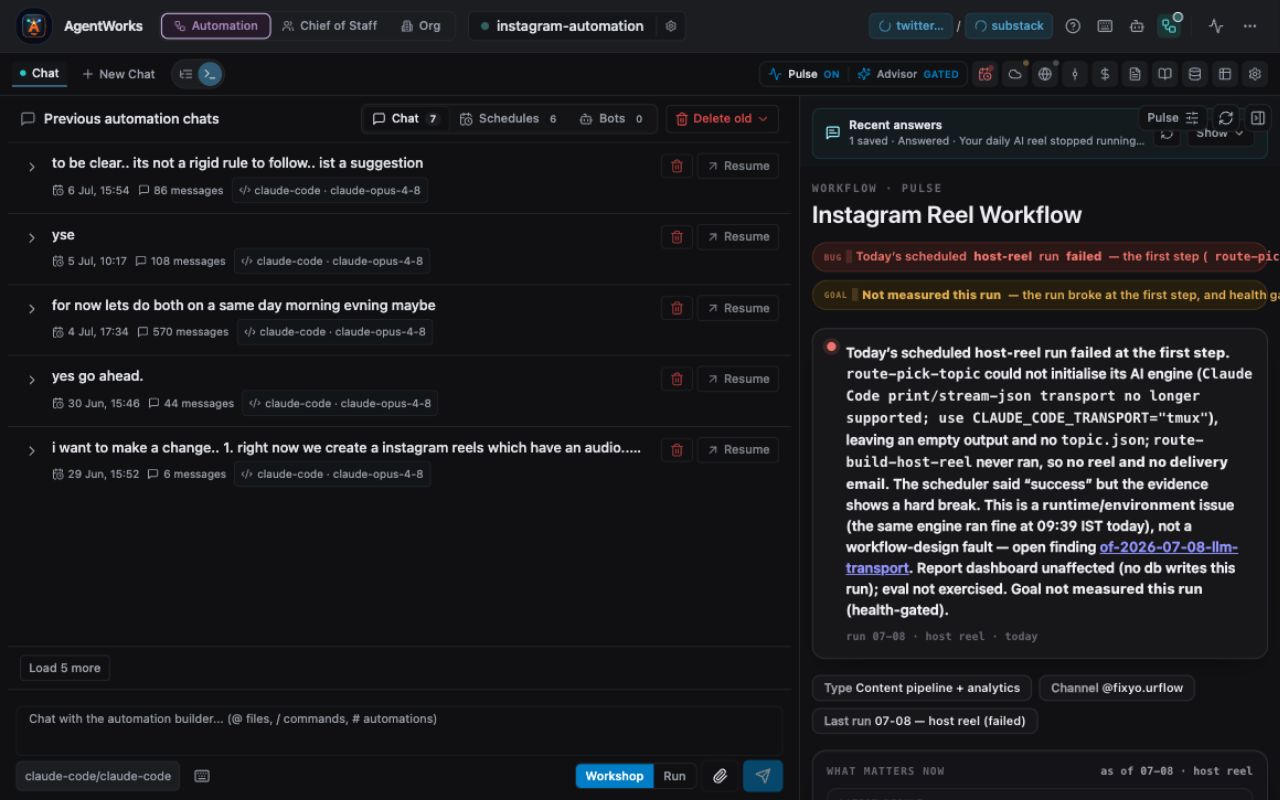1280x800 pixels.
Task: Click the send message arrow button
Action: click(763, 776)
